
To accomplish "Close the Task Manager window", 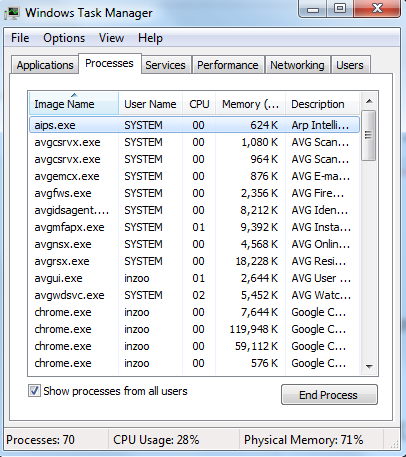I will point(377,8).
